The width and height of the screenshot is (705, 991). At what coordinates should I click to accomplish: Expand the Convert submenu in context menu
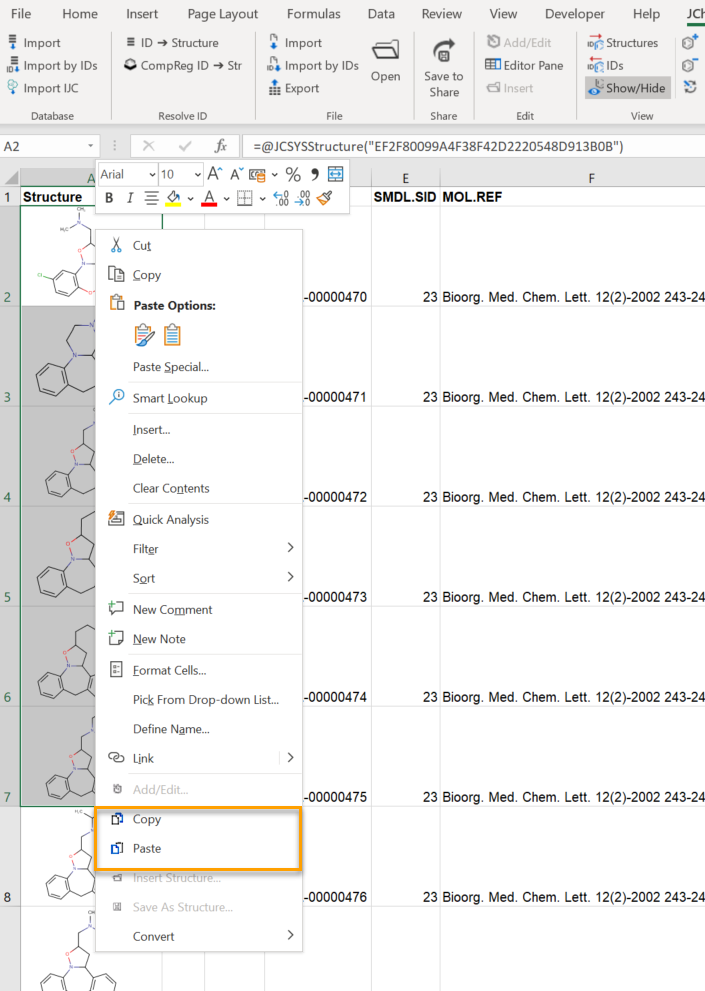[x=290, y=936]
